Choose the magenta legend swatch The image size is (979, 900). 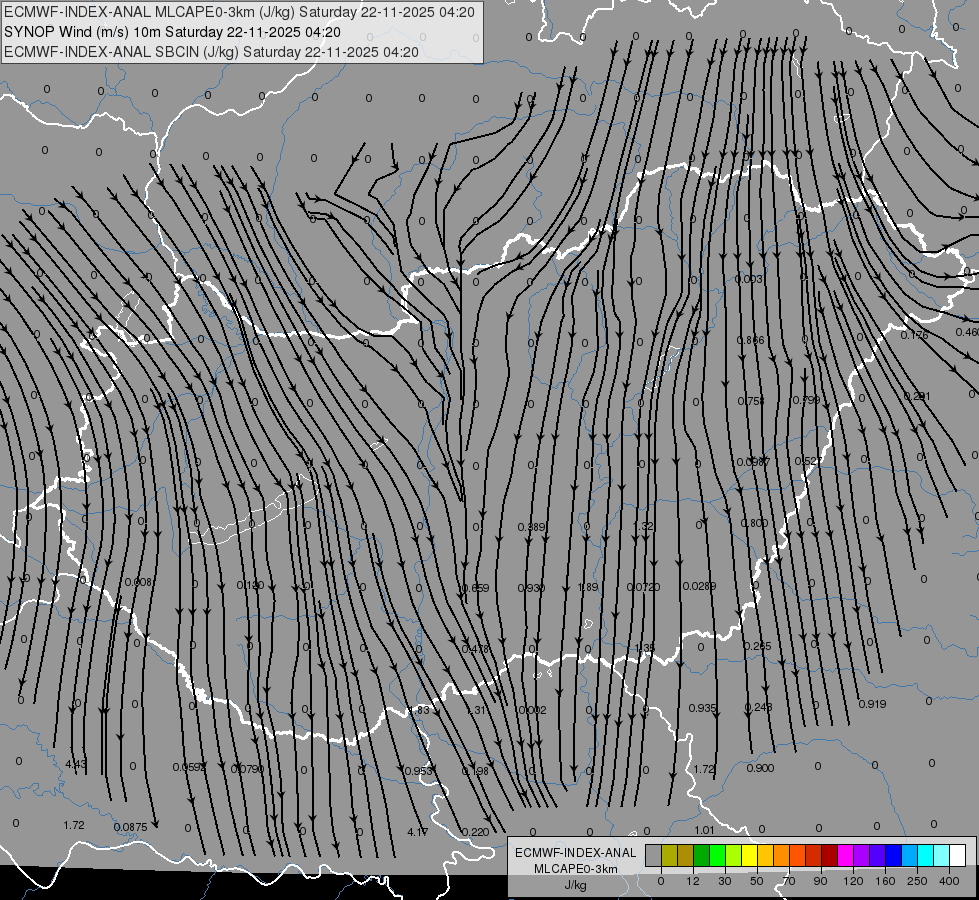coord(845,855)
